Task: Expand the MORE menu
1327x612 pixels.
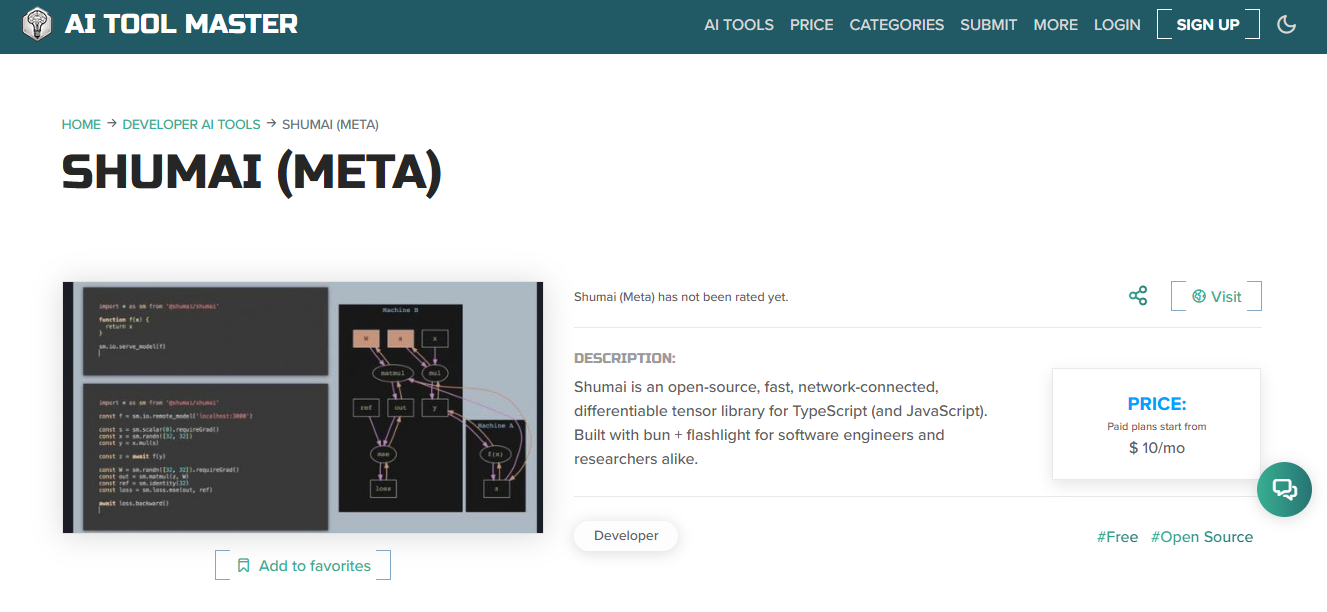Action: [x=1056, y=25]
